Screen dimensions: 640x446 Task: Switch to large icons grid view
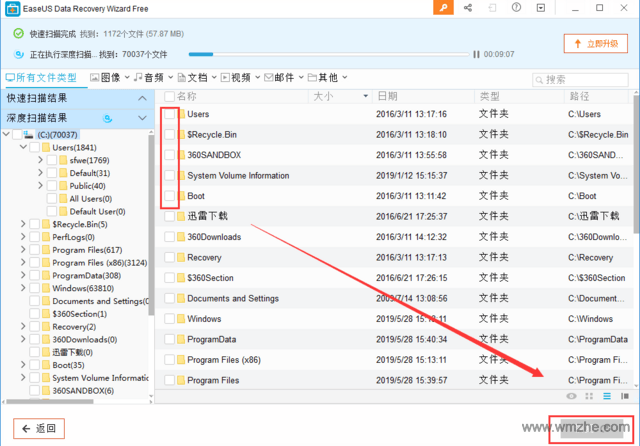[589, 396]
